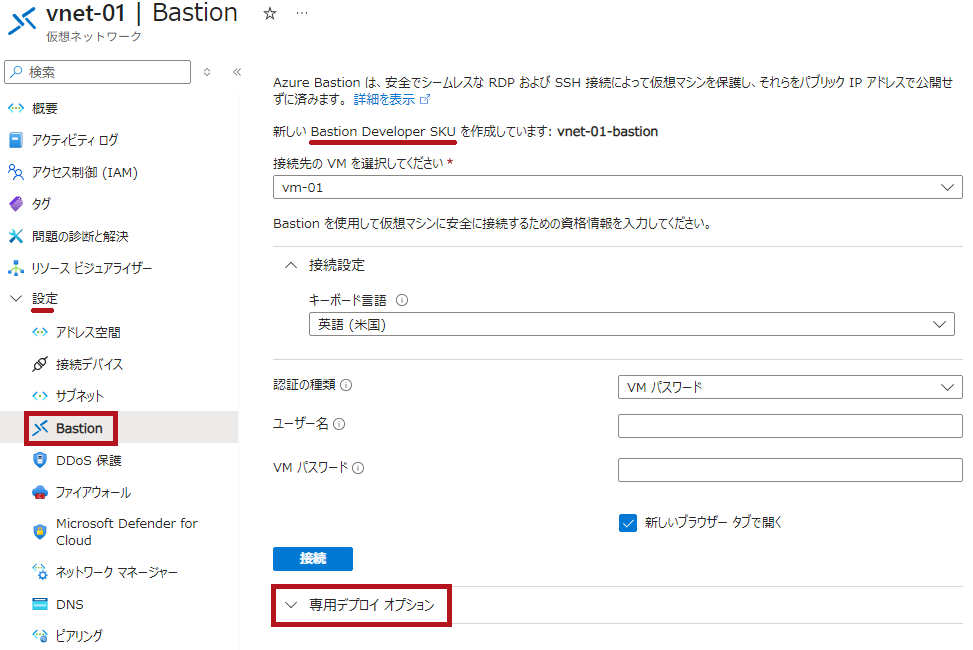Open the VM selection dropdown showing vm-01
The image size is (973, 650).
(x=617, y=187)
